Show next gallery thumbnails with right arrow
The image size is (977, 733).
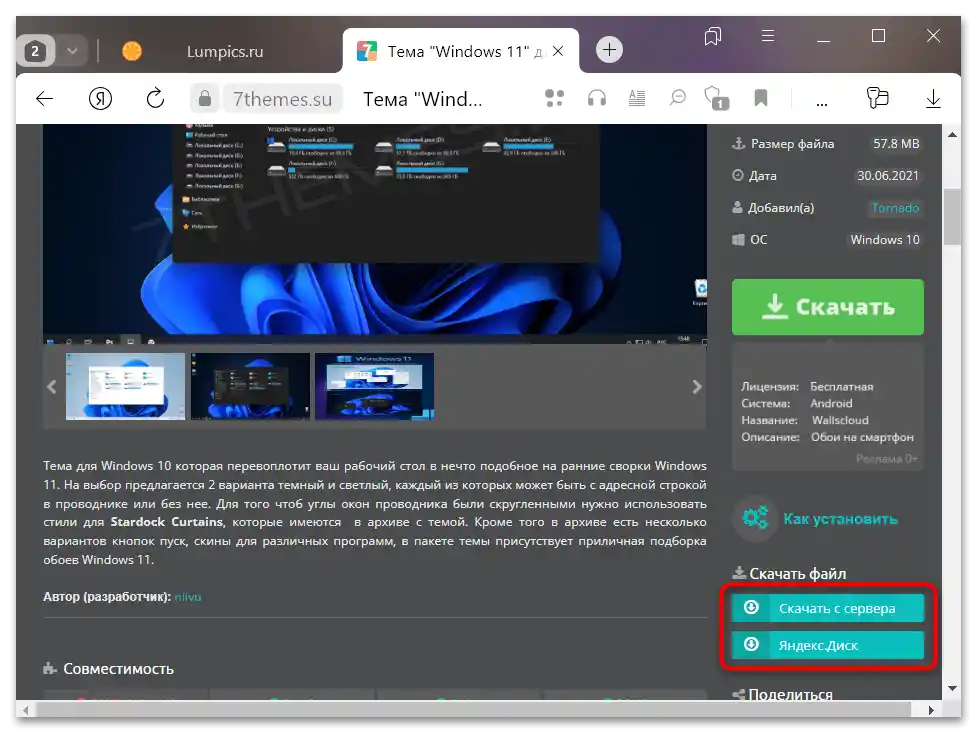697,387
